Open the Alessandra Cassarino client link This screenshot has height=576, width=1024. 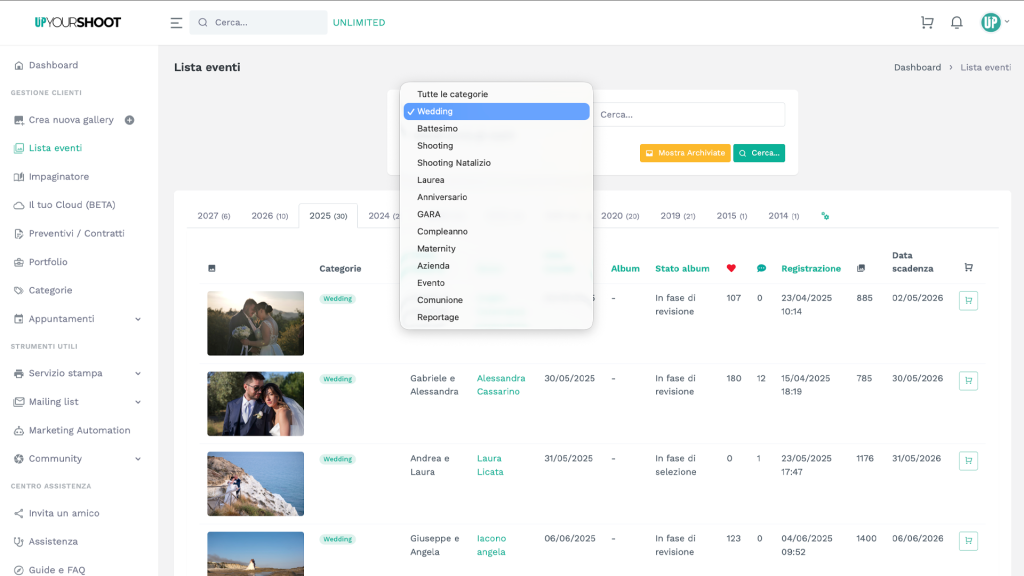[x=501, y=385]
